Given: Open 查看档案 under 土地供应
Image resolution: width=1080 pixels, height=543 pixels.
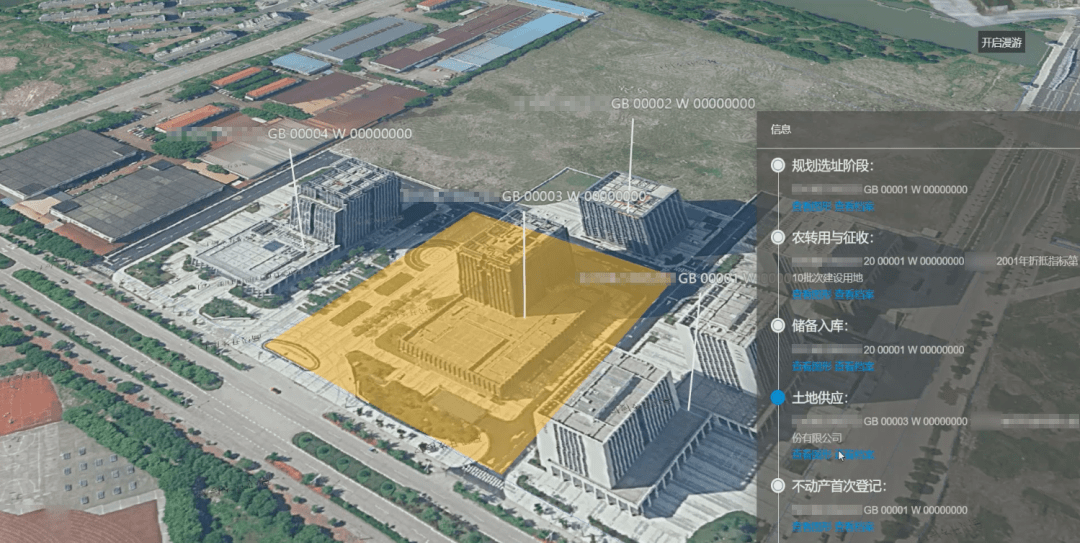Looking at the screenshot, I should [x=854, y=454].
